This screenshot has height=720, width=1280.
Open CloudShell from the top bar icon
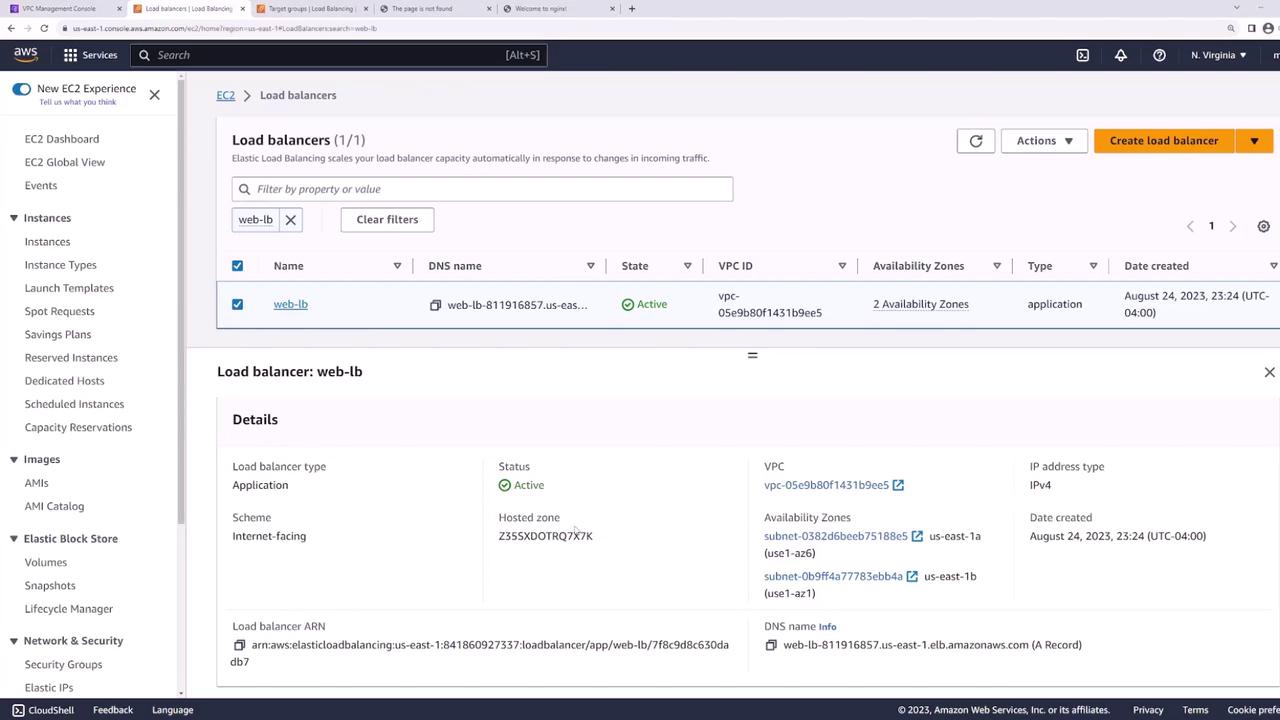click(1082, 55)
